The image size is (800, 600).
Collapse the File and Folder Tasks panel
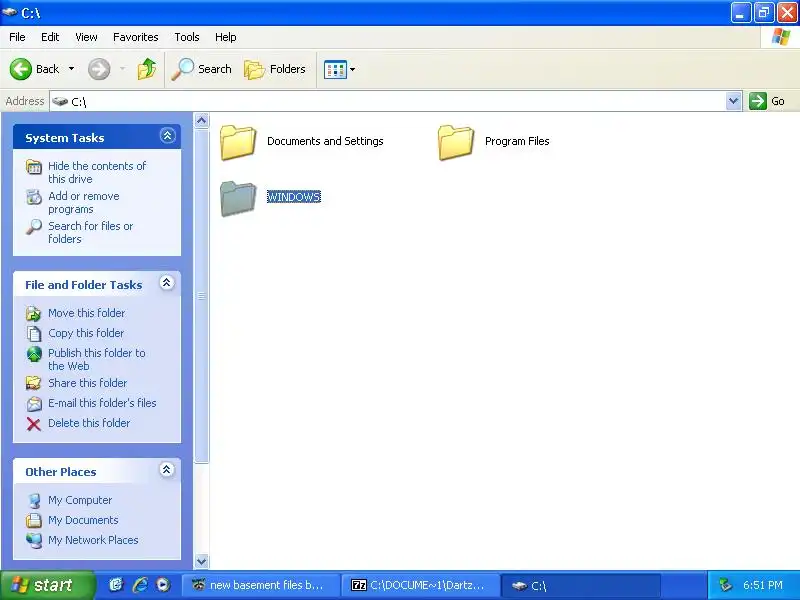point(166,283)
